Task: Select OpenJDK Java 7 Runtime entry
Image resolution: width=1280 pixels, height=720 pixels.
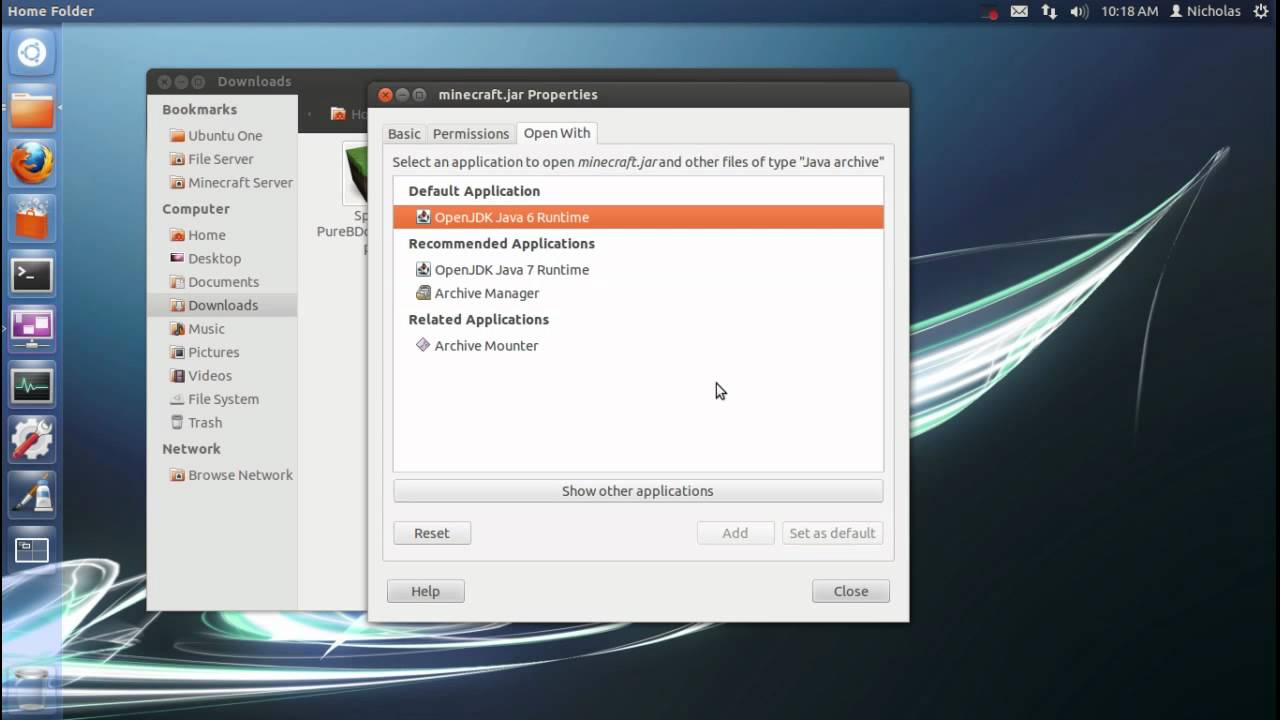Action: tap(638, 269)
